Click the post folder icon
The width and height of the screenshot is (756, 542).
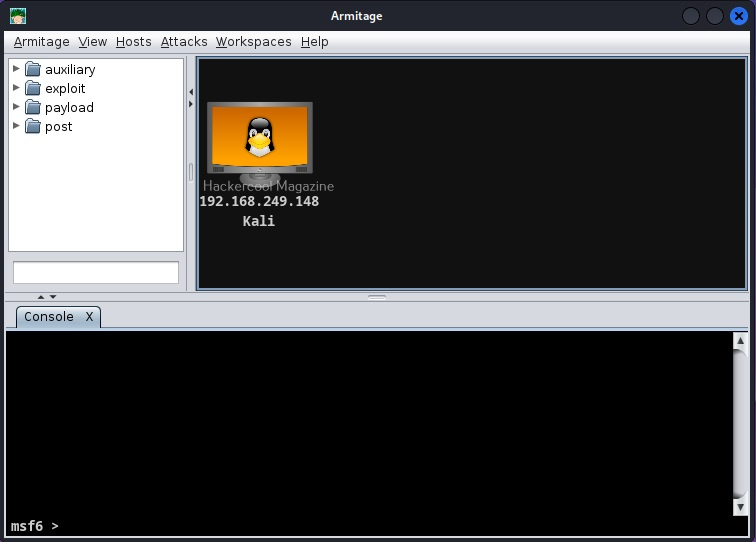point(33,126)
